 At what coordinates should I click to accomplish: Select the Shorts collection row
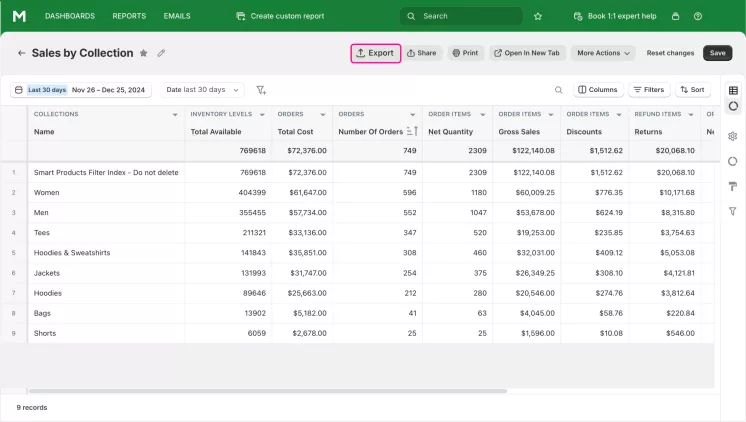(x=357, y=333)
